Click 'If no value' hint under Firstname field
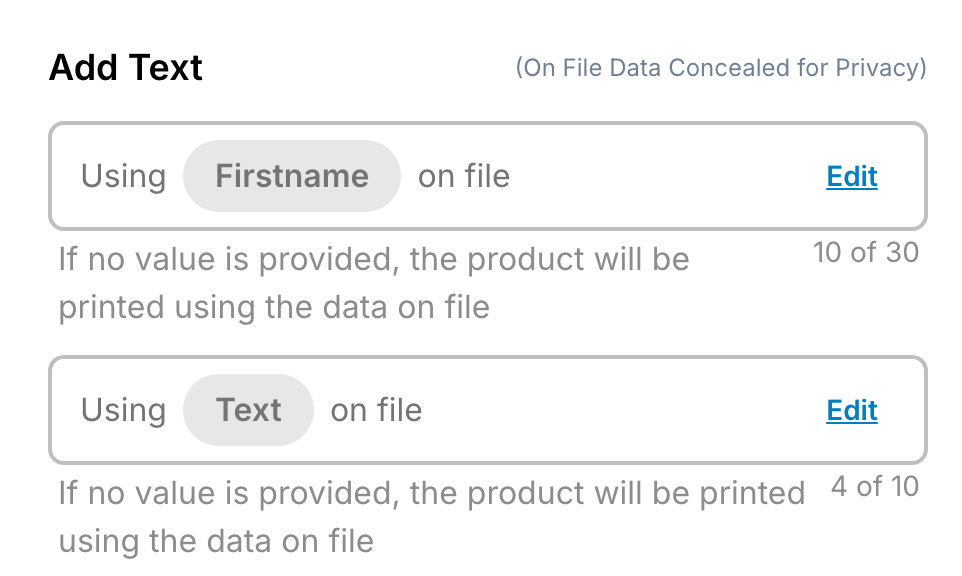The width and height of the screenshot is (962, 576). (373, 260)
